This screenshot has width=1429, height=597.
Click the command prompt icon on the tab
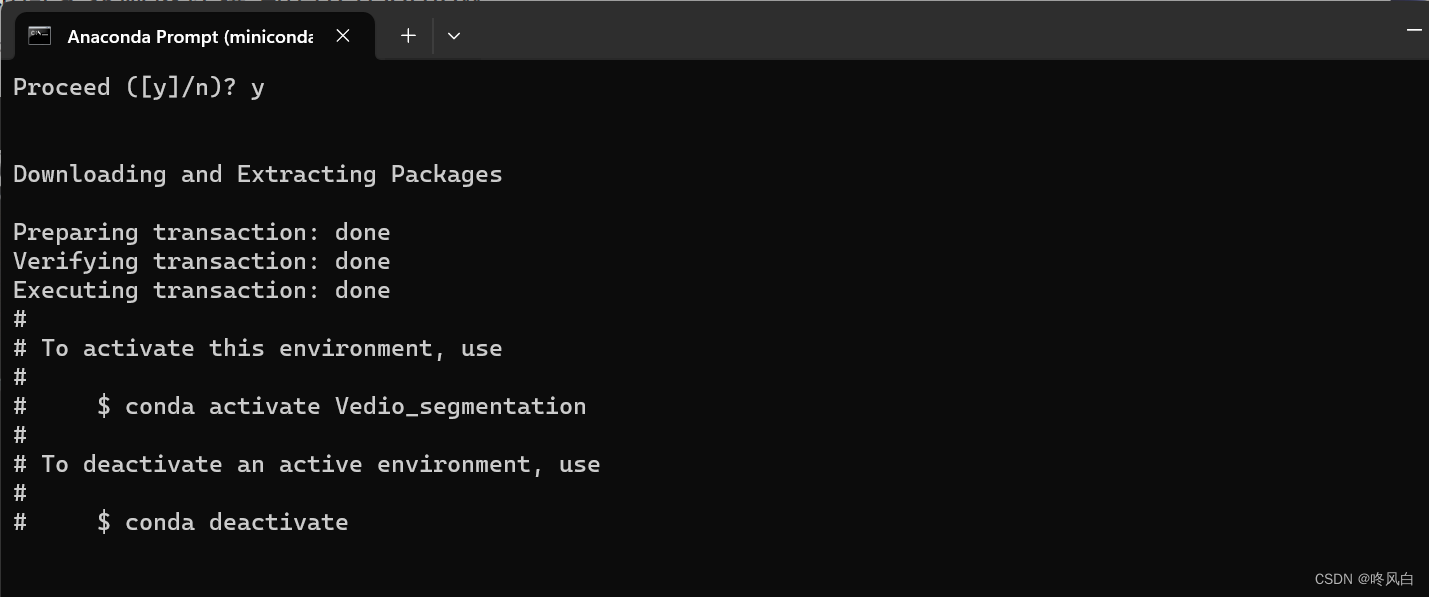pyautogui.click(x=39, y=35)
